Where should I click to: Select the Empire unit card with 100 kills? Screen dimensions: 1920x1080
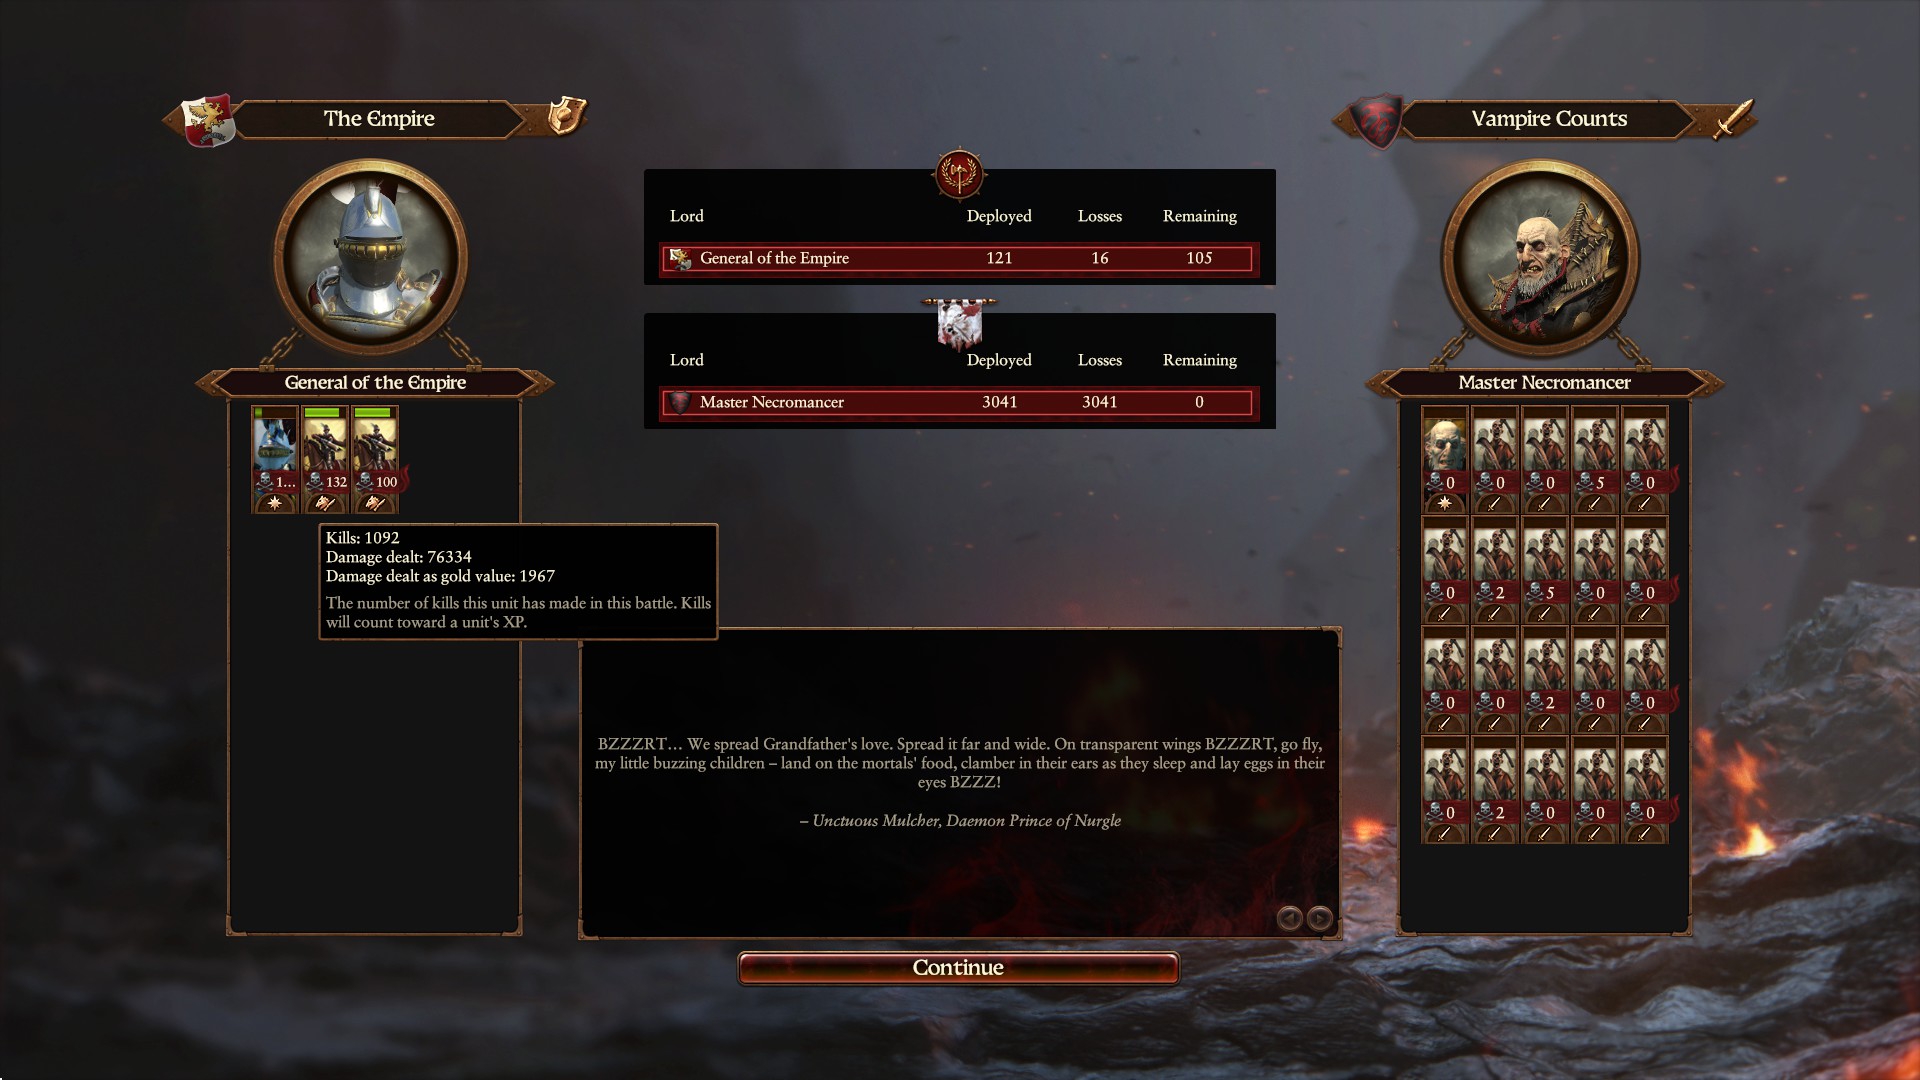pos(375,459)
